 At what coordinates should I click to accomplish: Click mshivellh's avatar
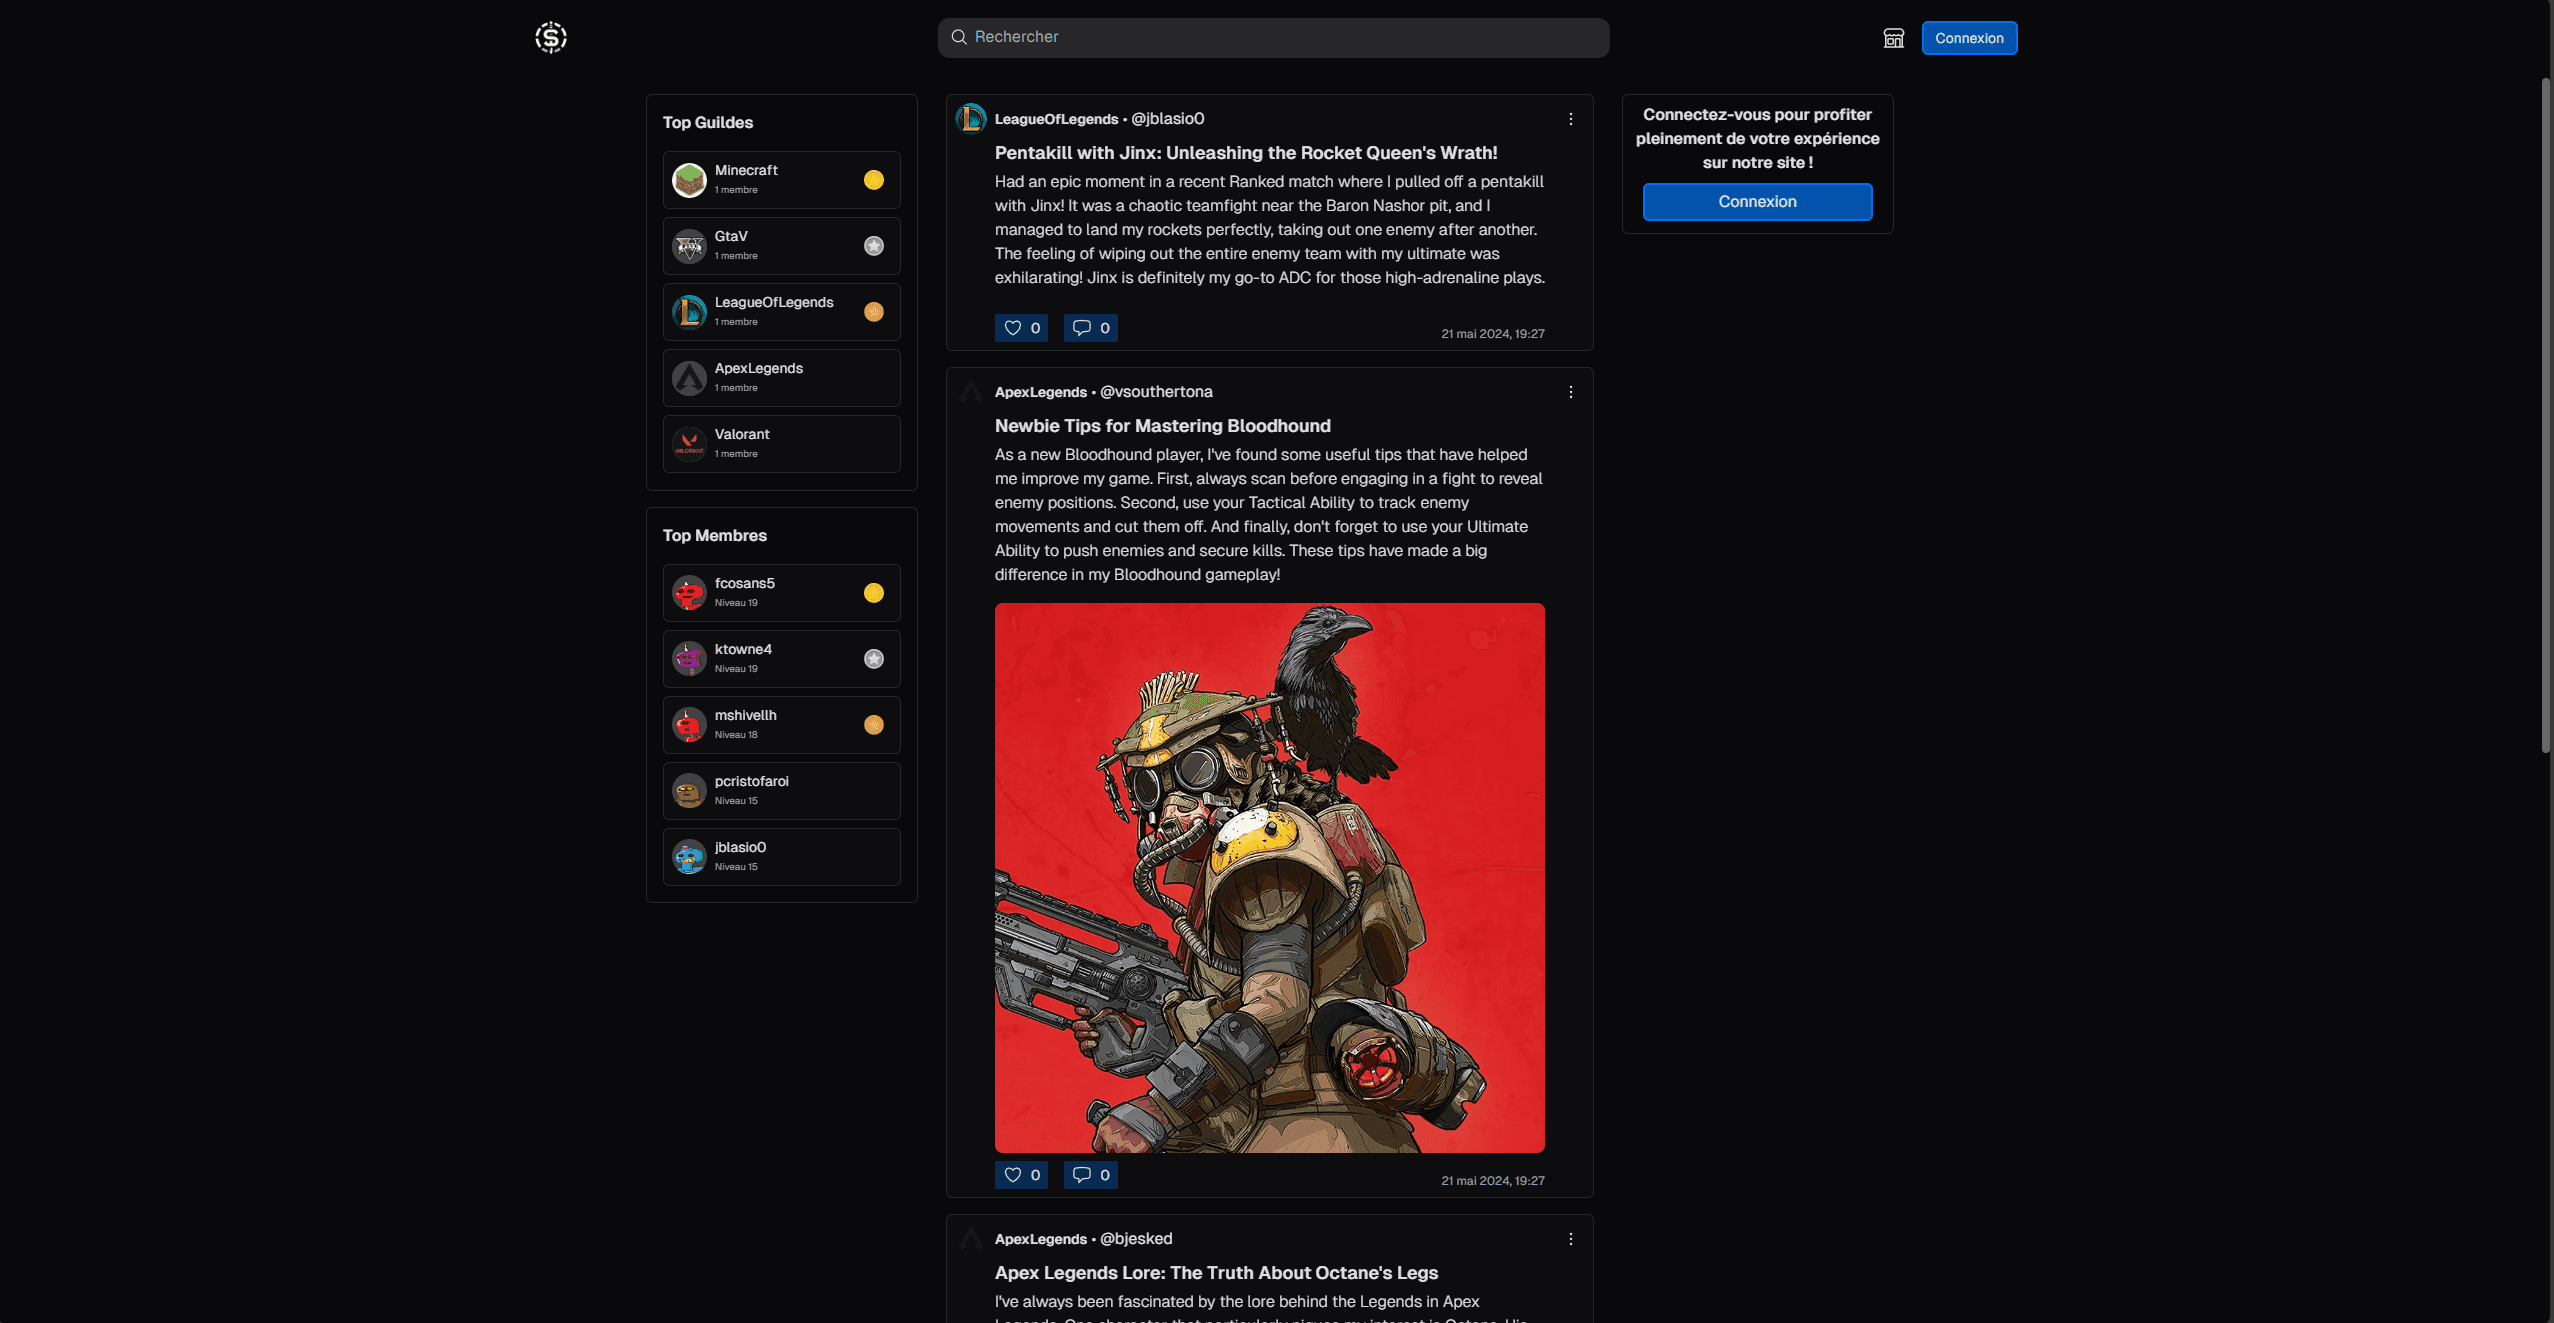(x=689, y=725)
